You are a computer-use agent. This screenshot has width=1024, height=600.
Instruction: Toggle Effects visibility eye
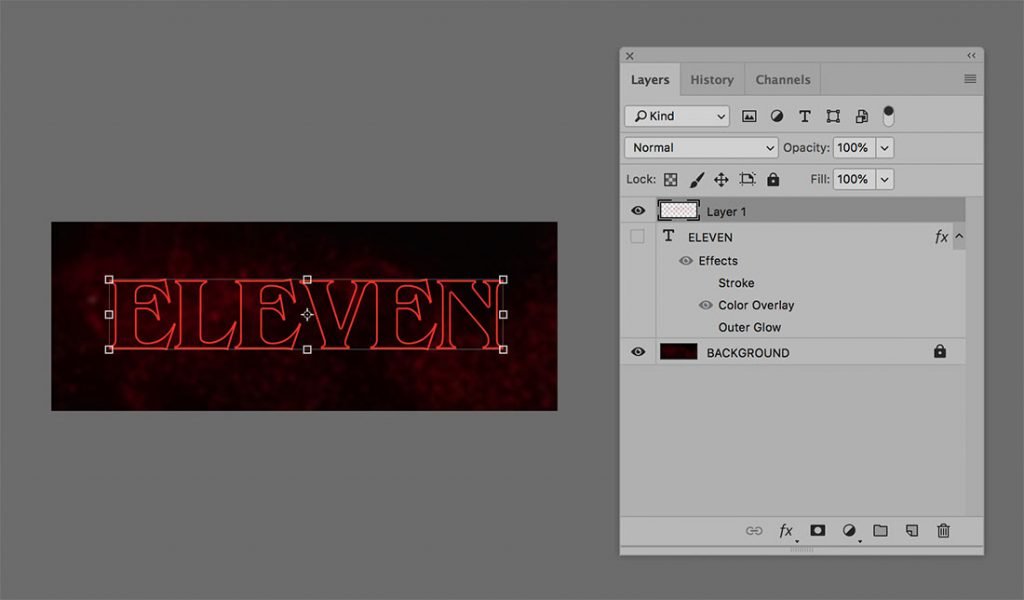pos(685,261)
